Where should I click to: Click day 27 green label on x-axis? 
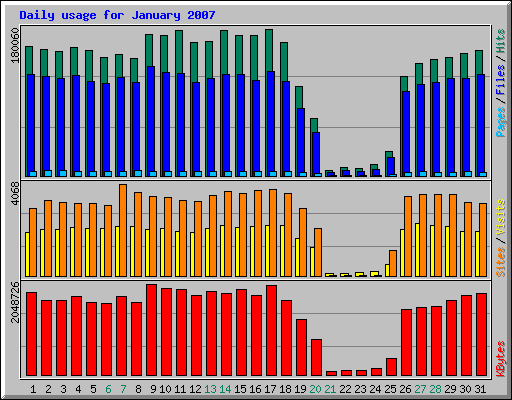420,389
